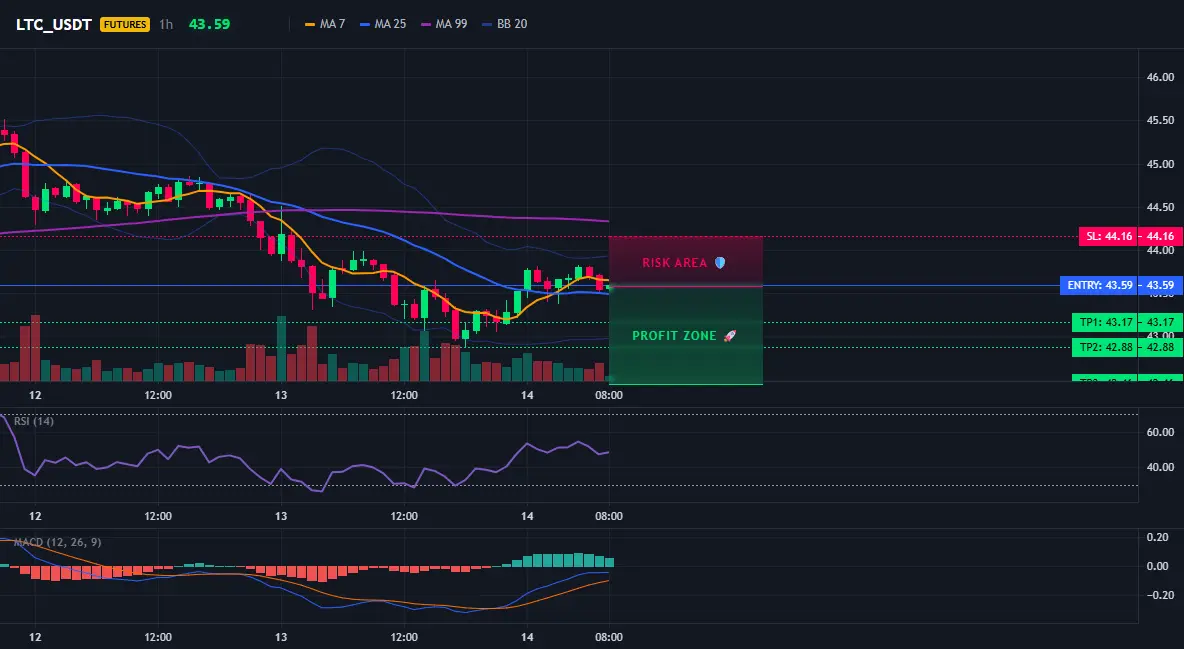The height and width of the screenshot is (649, 1184).
Task: Click the 40.00 level on the RSI axis
Action: [x=1161, y=467]
